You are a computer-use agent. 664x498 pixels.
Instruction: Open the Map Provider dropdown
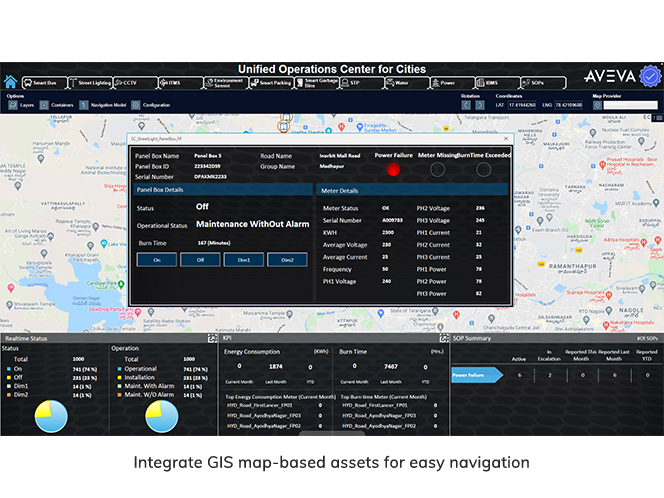coord(631,105)
